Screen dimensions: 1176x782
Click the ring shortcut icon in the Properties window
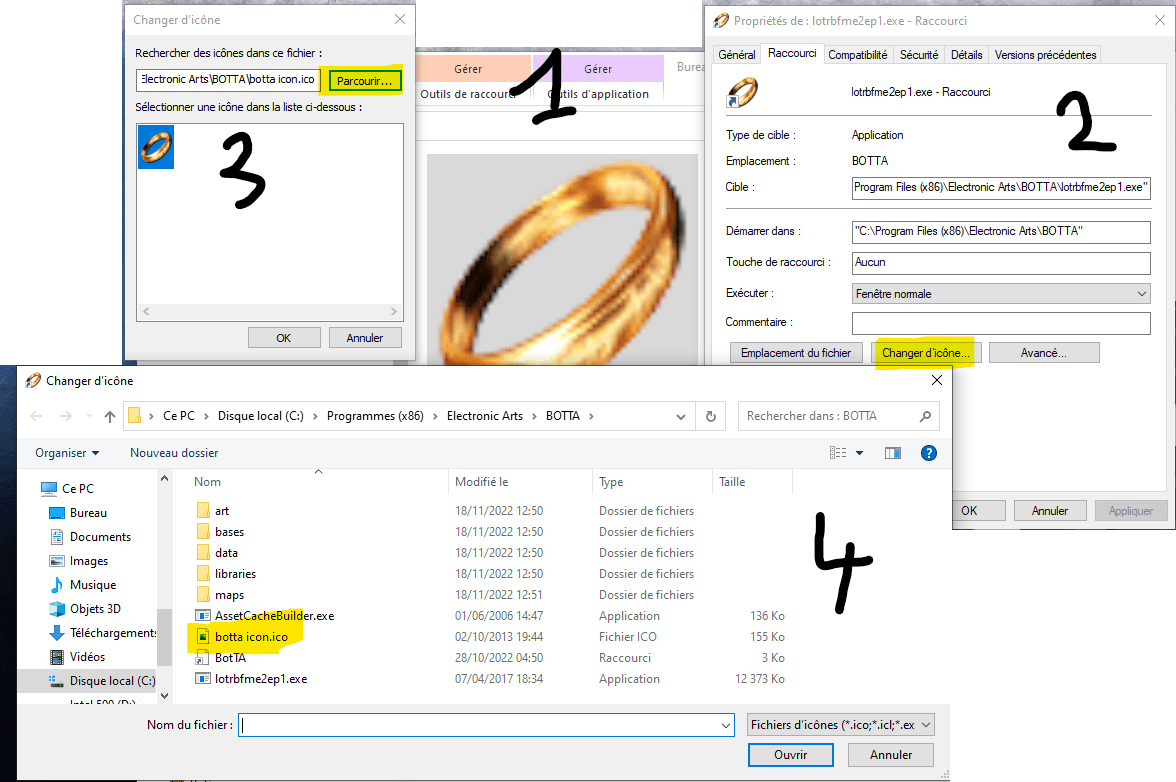[x=742, y=93]
